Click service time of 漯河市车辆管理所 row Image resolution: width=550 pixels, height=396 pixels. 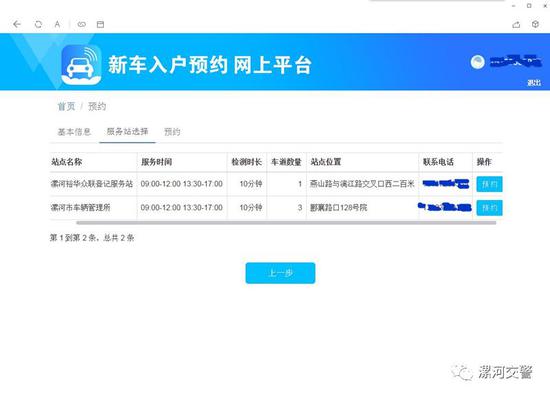(182, 208)
